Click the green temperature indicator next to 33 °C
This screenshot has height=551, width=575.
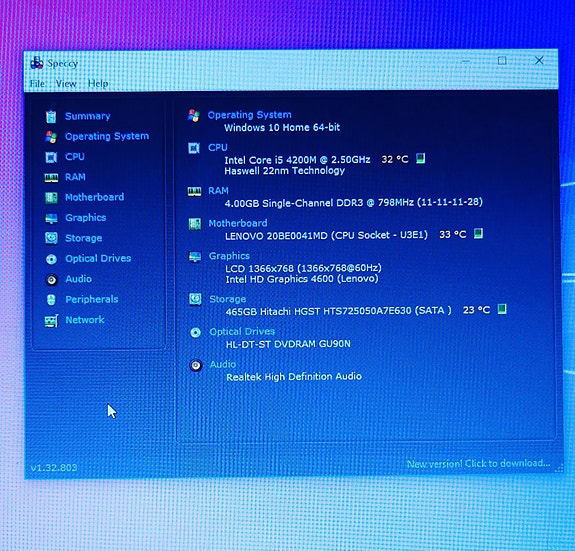[478, 234]
